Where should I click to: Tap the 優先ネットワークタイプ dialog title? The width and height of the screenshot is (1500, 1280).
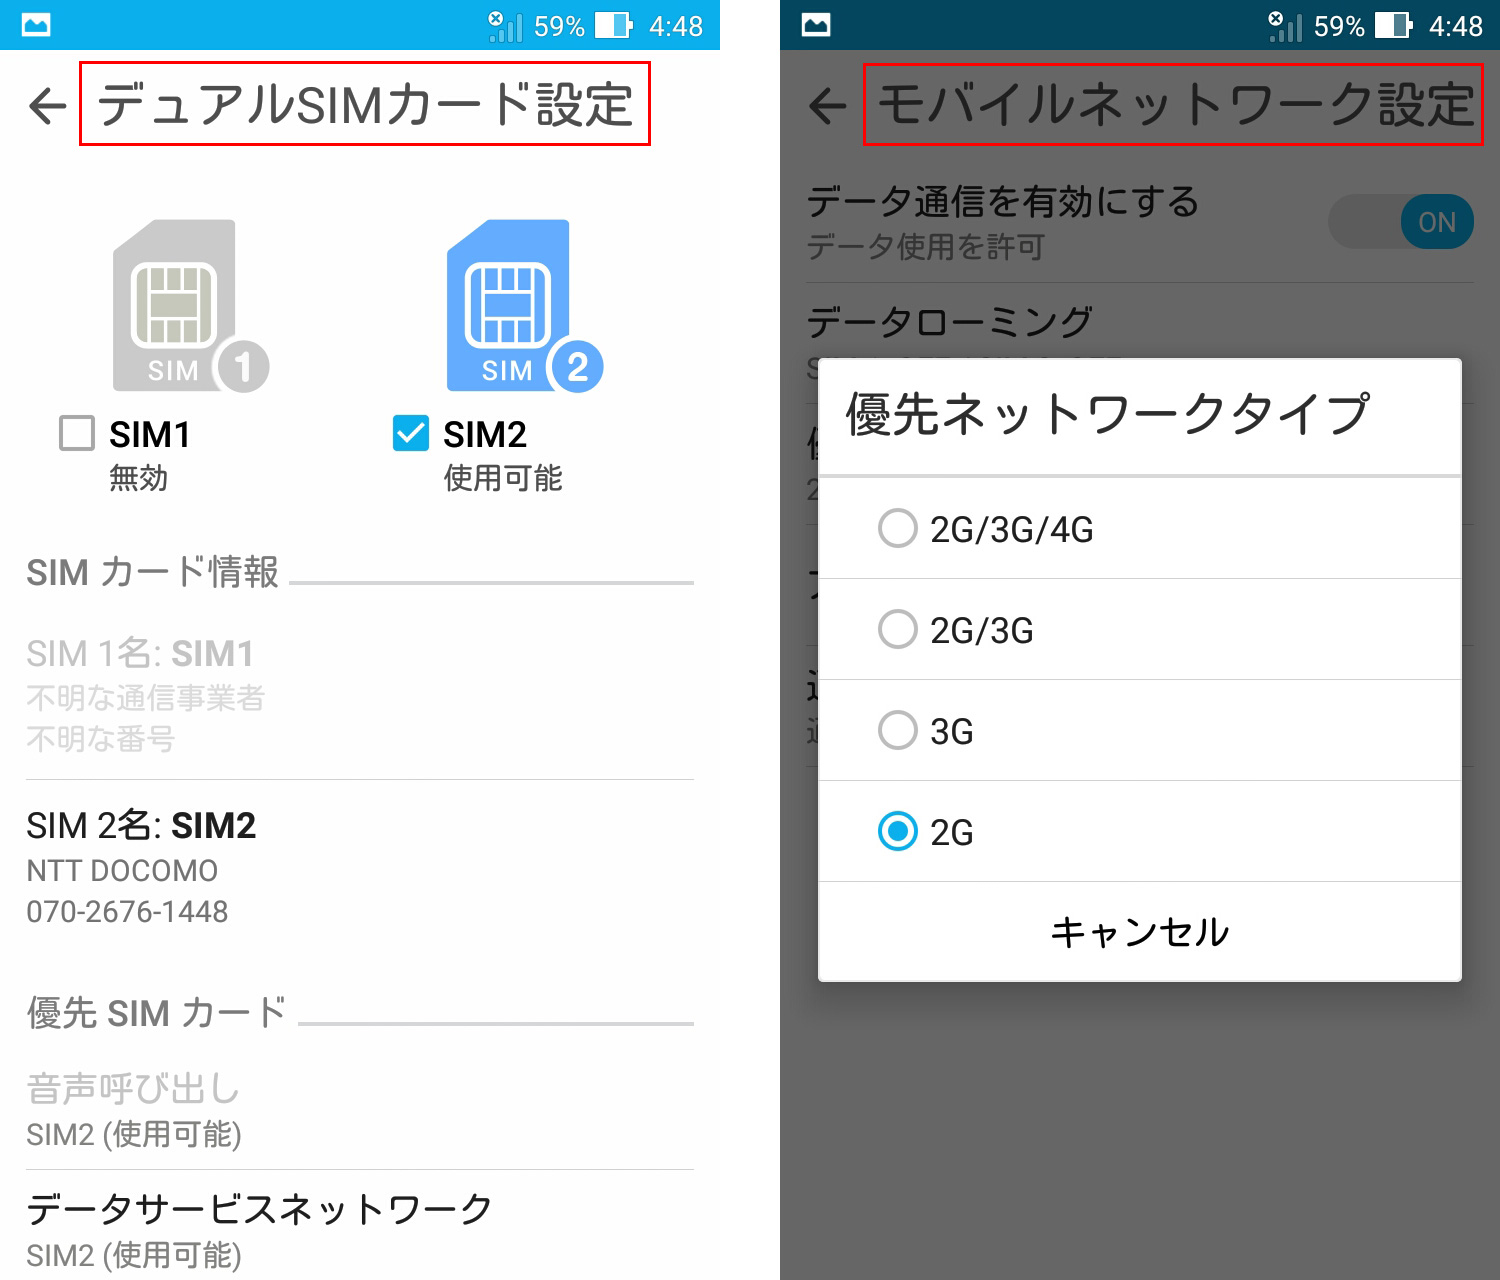(1107, 413)
